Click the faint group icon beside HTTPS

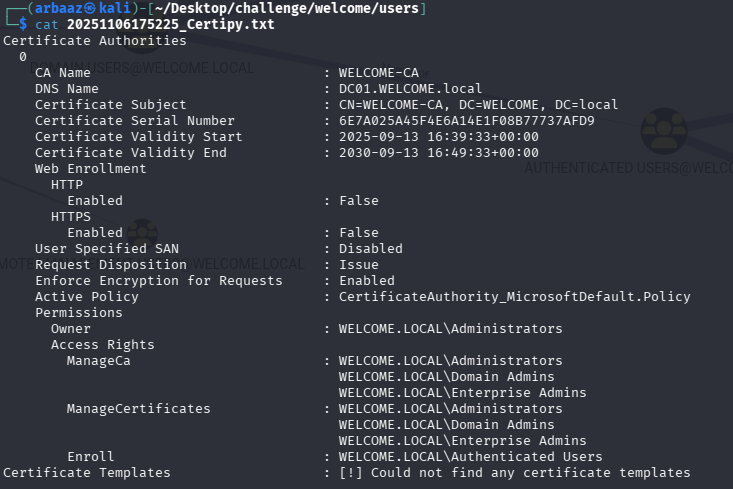pyautogui.click(x=141, y=235)
